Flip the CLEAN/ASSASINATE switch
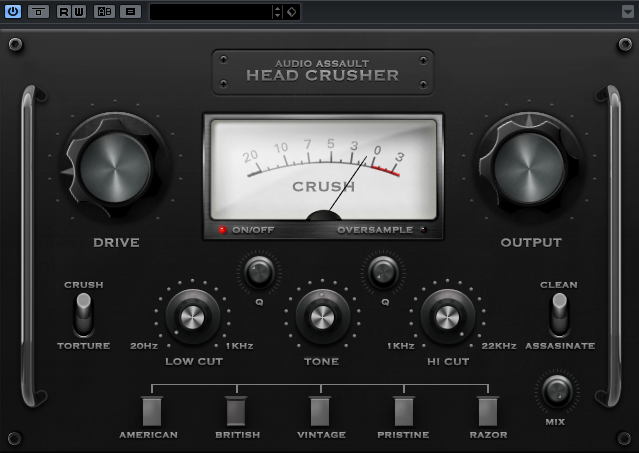The width and height of the screenshot is (639, 453). 559,314
